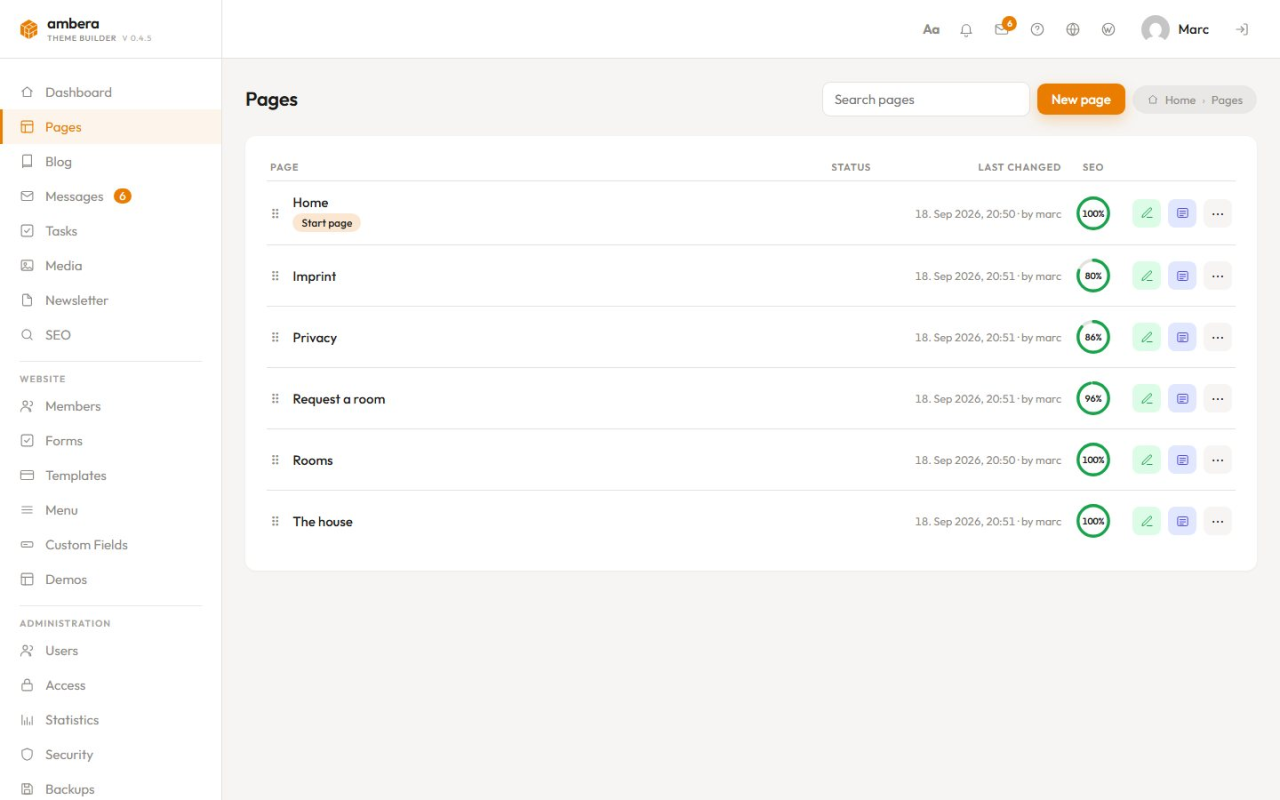Open the comments icon for Imprint row

[1182, 276]
